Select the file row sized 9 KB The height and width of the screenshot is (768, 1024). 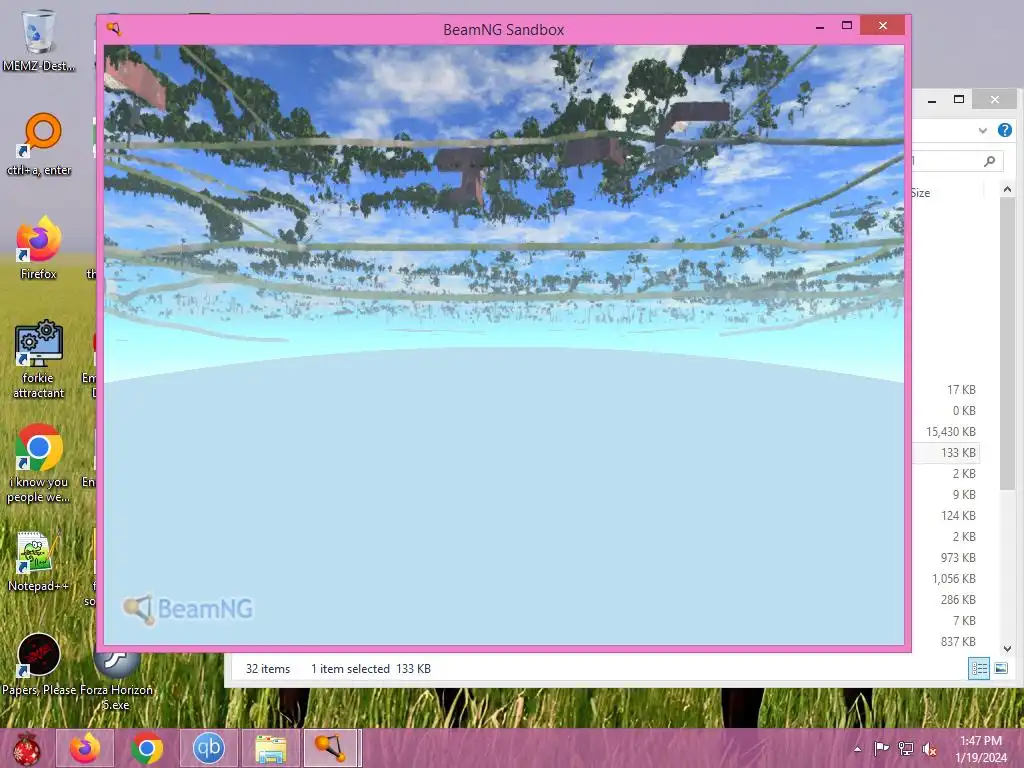[945, 494]
